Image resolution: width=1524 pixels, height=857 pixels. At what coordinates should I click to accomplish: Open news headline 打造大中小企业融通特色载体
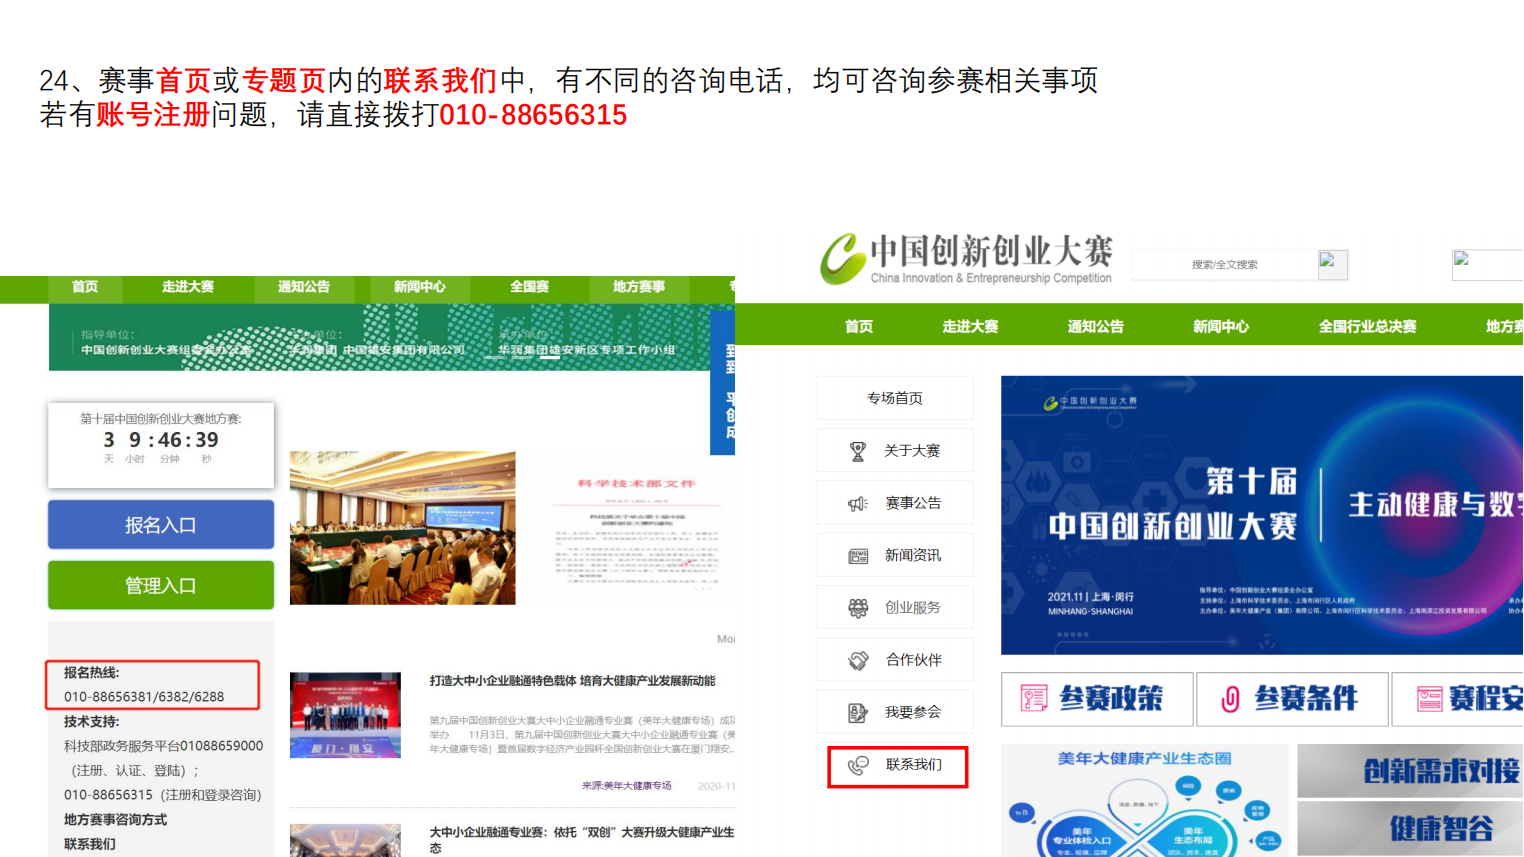point(572,681)
